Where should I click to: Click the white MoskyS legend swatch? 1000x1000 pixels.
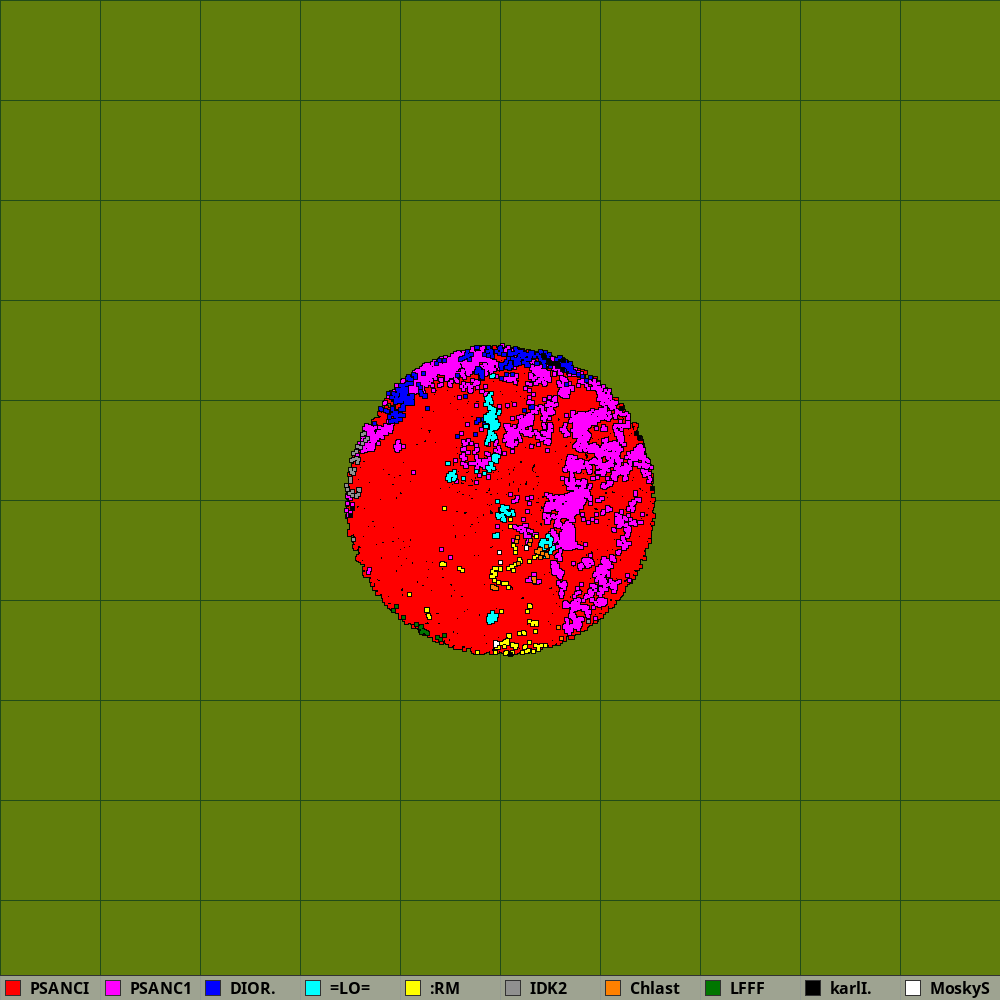tap(913, 988)
